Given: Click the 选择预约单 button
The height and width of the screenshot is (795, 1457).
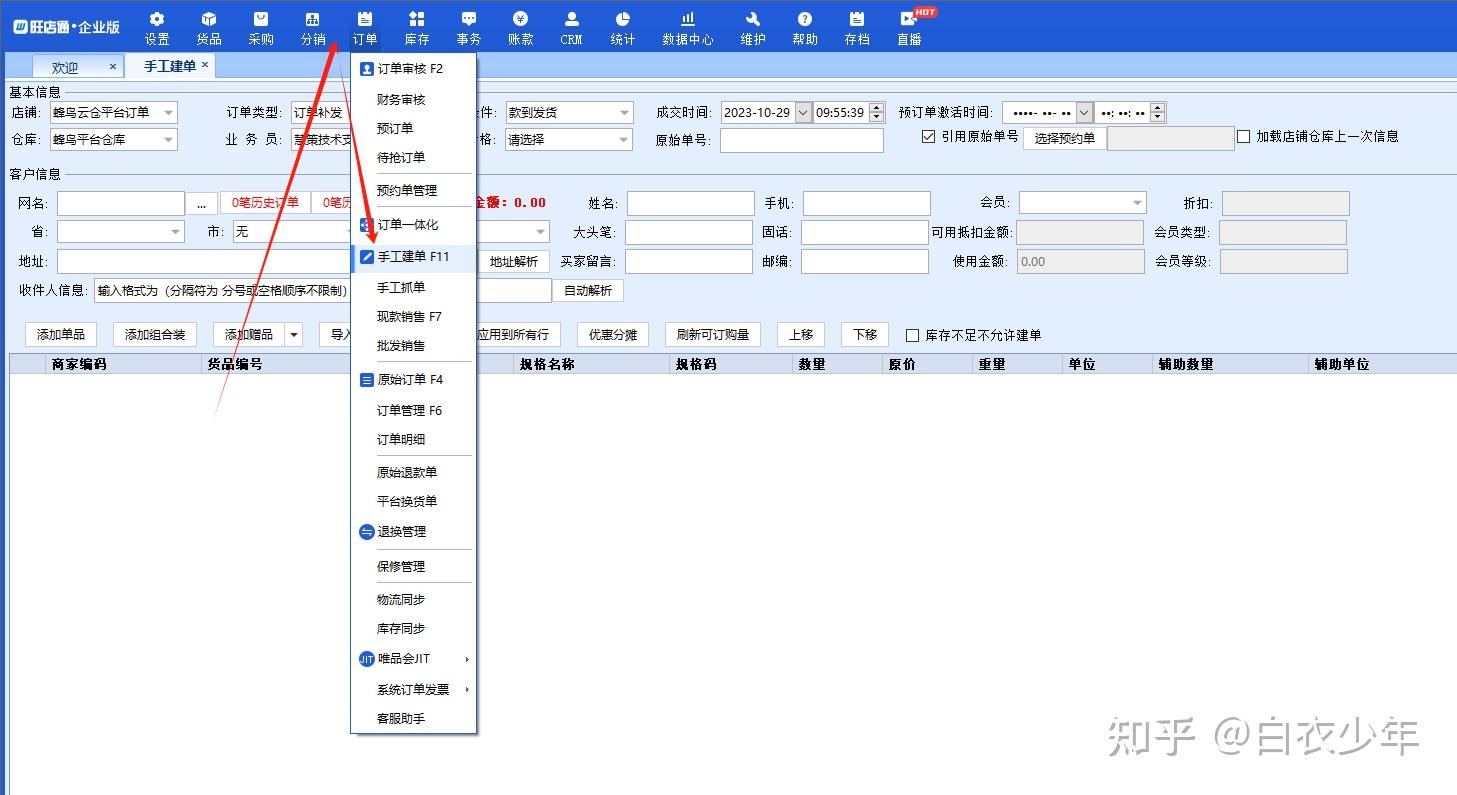Looking at the screenshot, I should coord(1064,138).
